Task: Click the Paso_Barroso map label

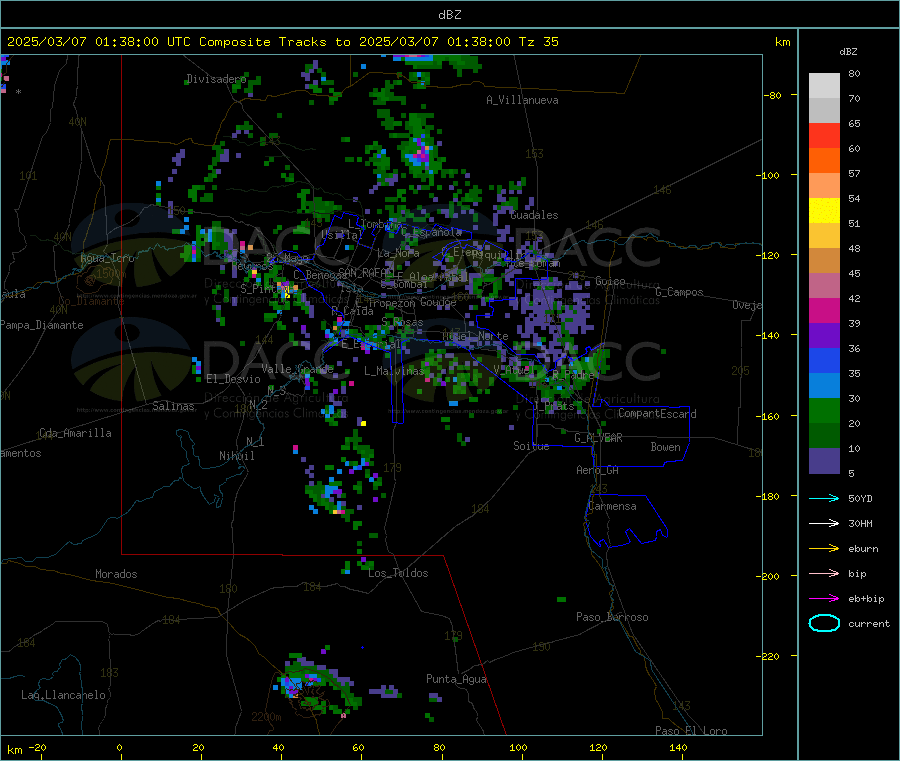Action: click(612, 617)
